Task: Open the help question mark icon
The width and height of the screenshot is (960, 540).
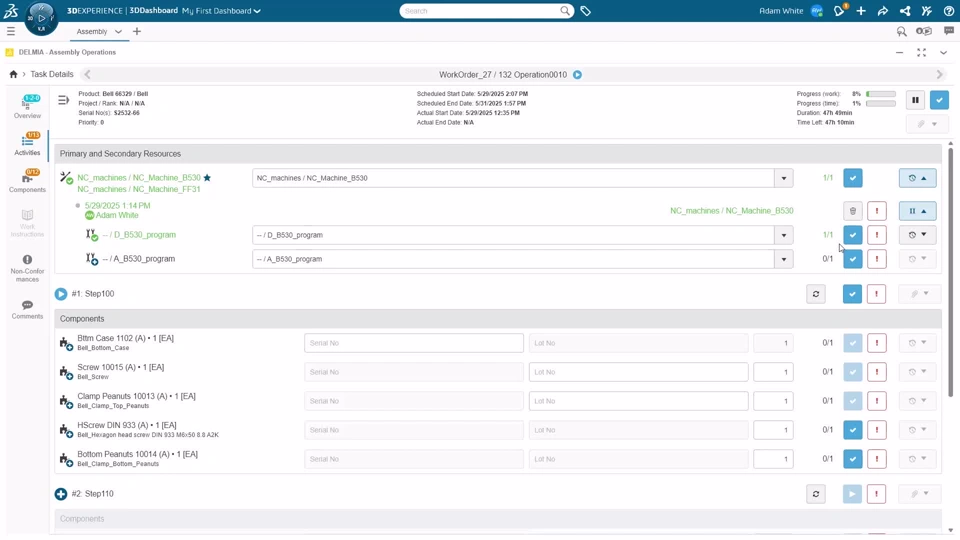Action: 948,11
